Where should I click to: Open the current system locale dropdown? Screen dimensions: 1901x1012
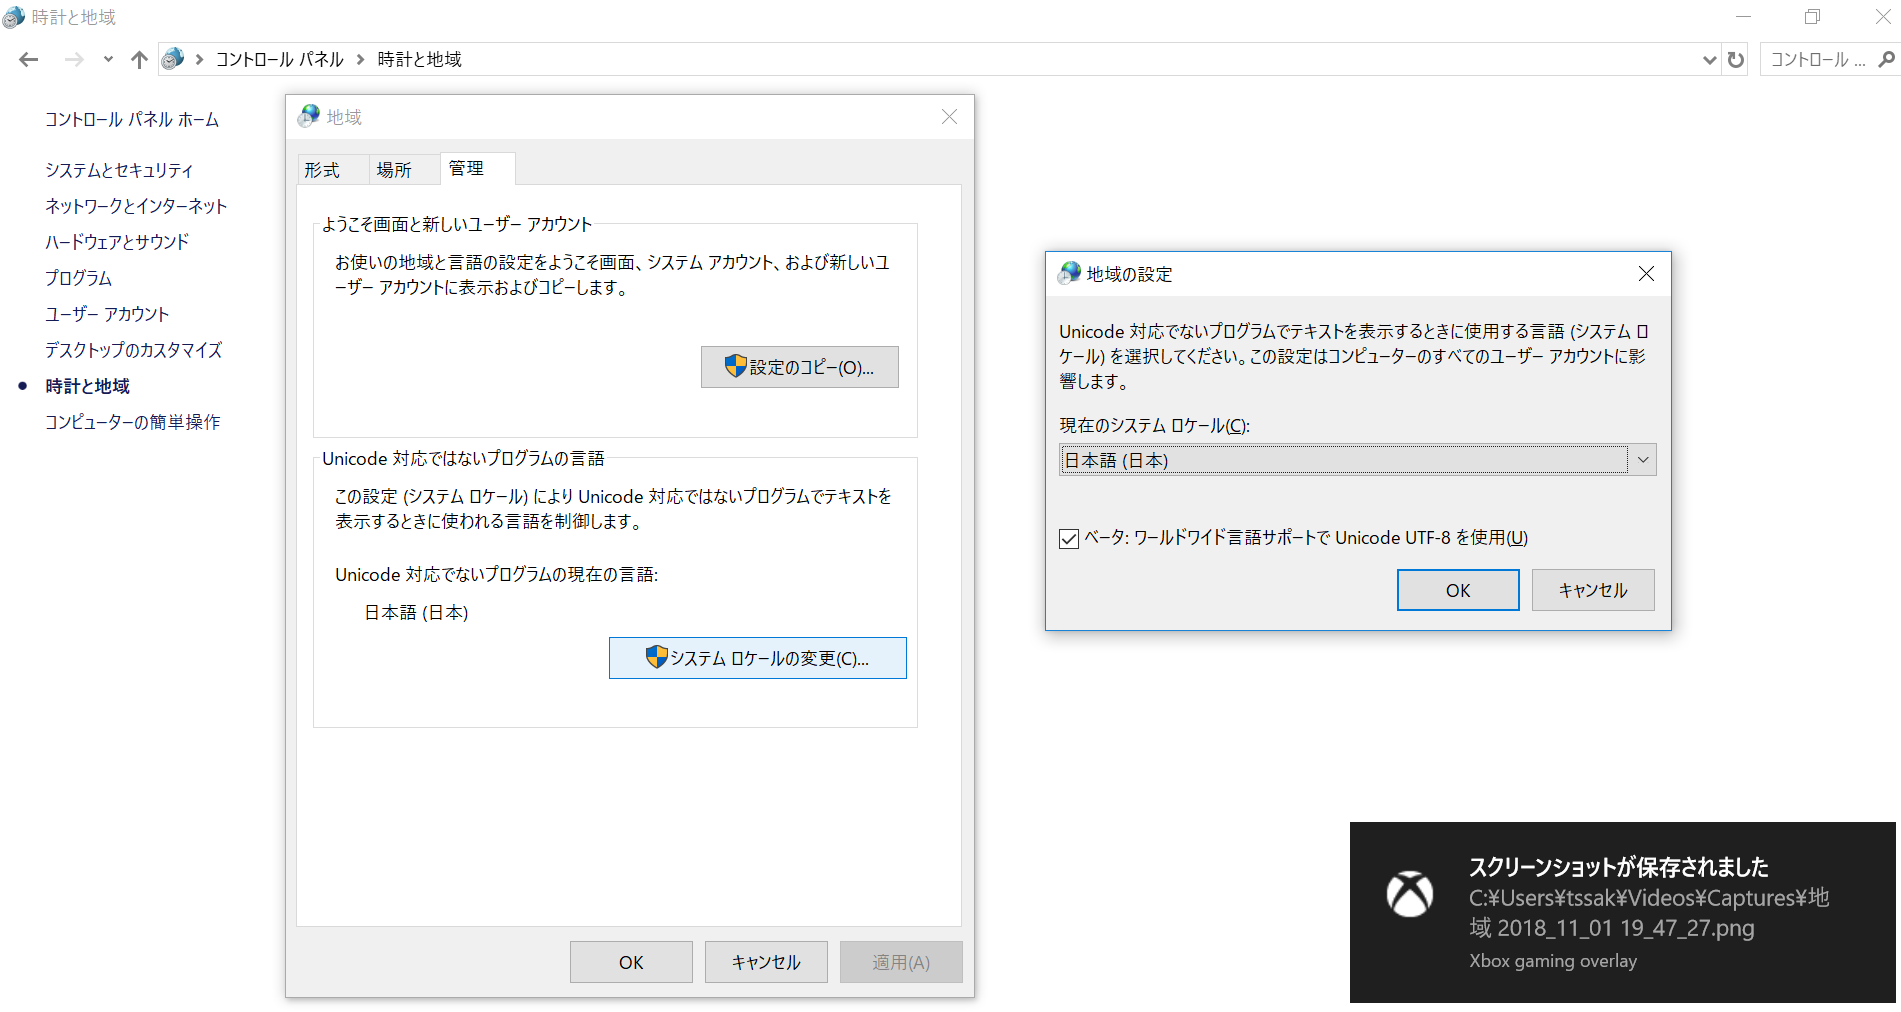click(1642, 460)
